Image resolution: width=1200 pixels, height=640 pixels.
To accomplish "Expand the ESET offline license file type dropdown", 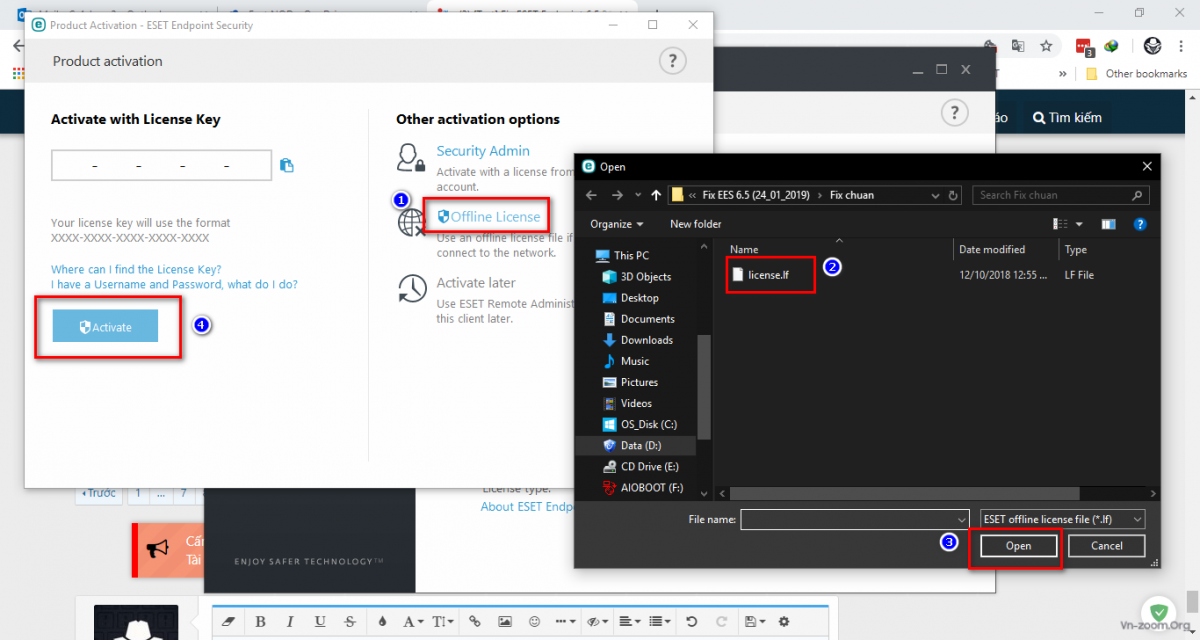I will pyautogui.click(x=1062, y=519).
